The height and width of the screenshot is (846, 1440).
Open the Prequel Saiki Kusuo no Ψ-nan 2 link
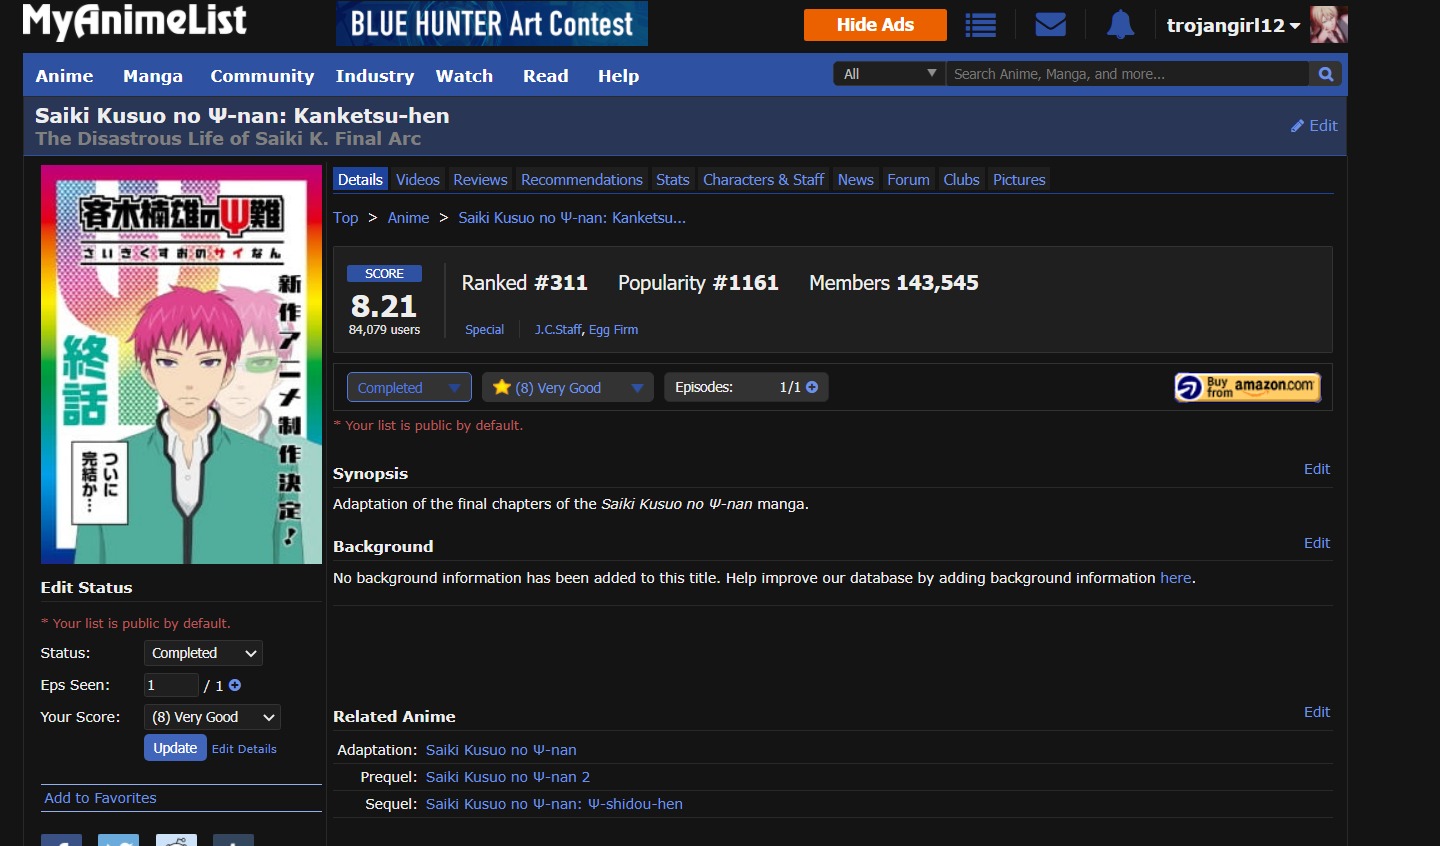pyautogui.click(x=508, y=777)
